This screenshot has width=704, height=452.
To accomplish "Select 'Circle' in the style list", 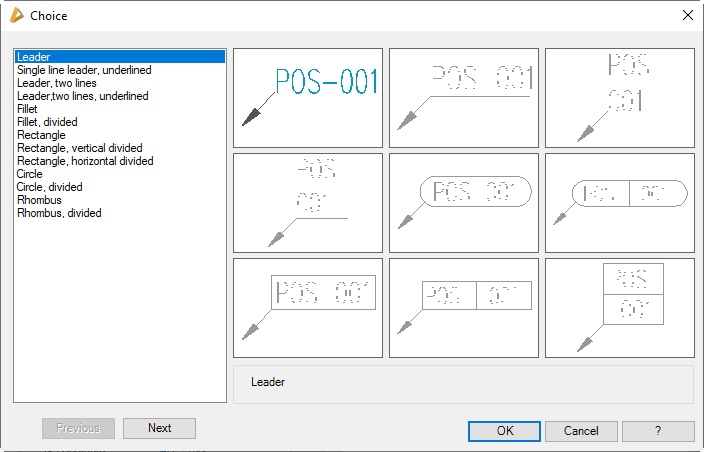I will (30, 174).
